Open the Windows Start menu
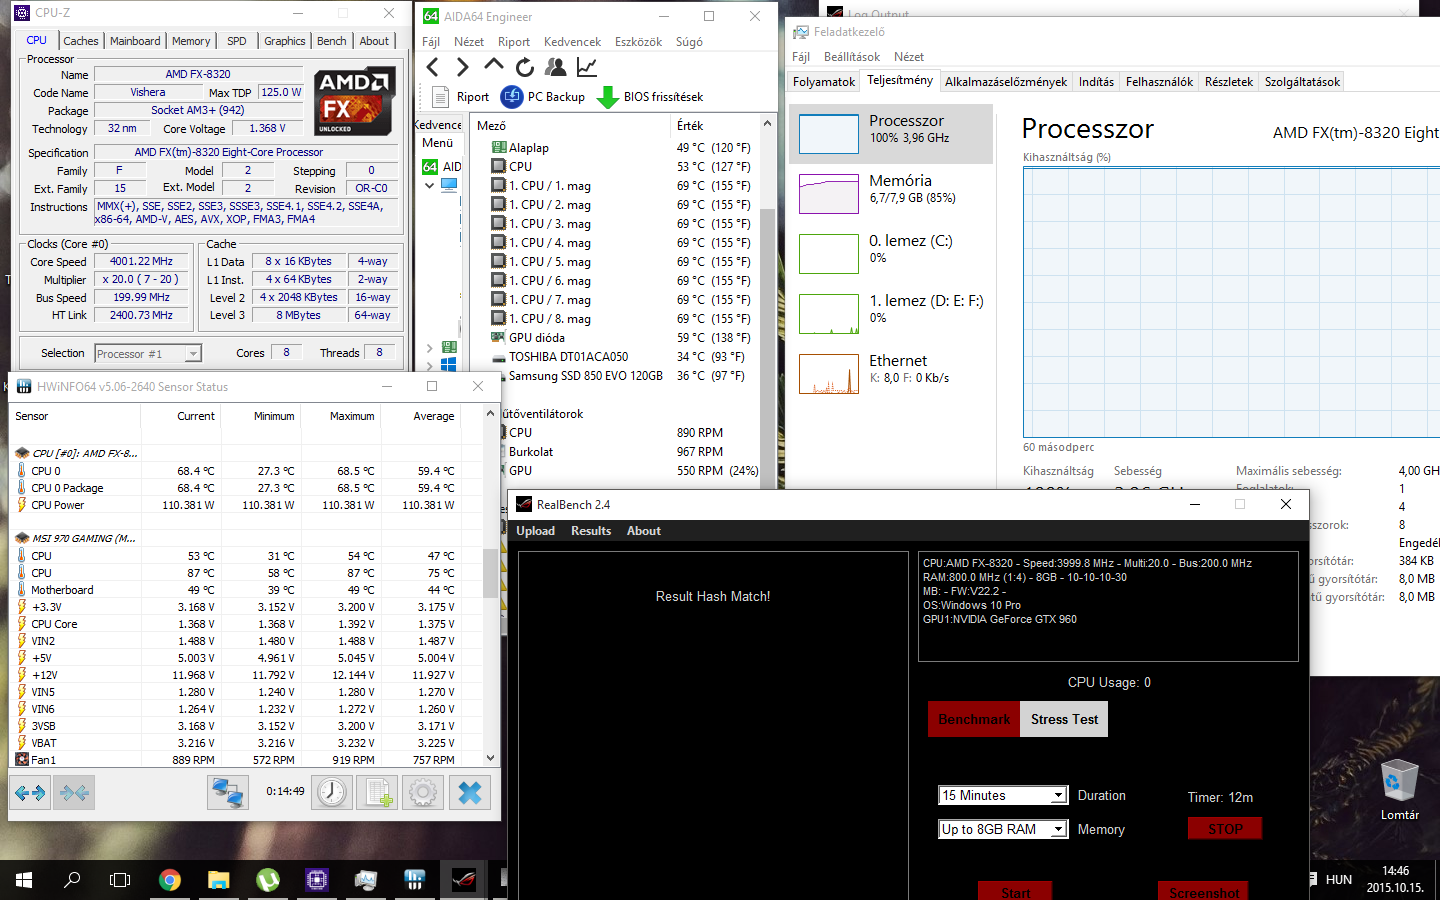 point(24,880)
